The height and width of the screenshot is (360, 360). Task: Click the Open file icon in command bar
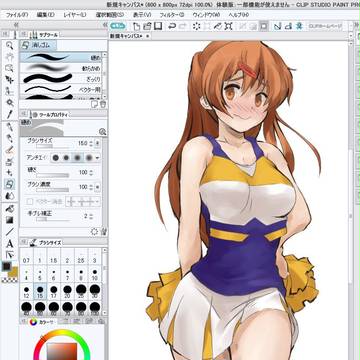pyautogui.click(x=147, y=26)
